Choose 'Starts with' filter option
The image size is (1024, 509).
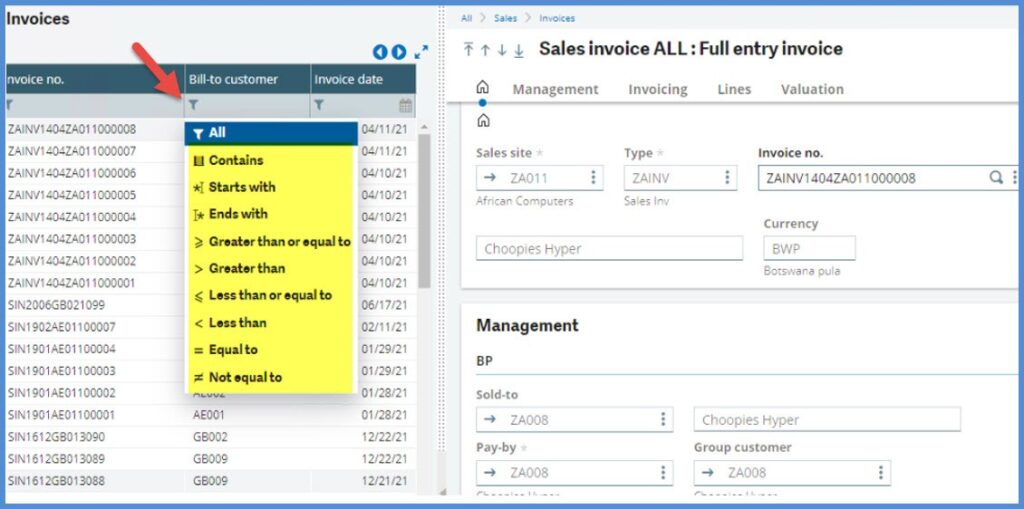tap(241, 187)
